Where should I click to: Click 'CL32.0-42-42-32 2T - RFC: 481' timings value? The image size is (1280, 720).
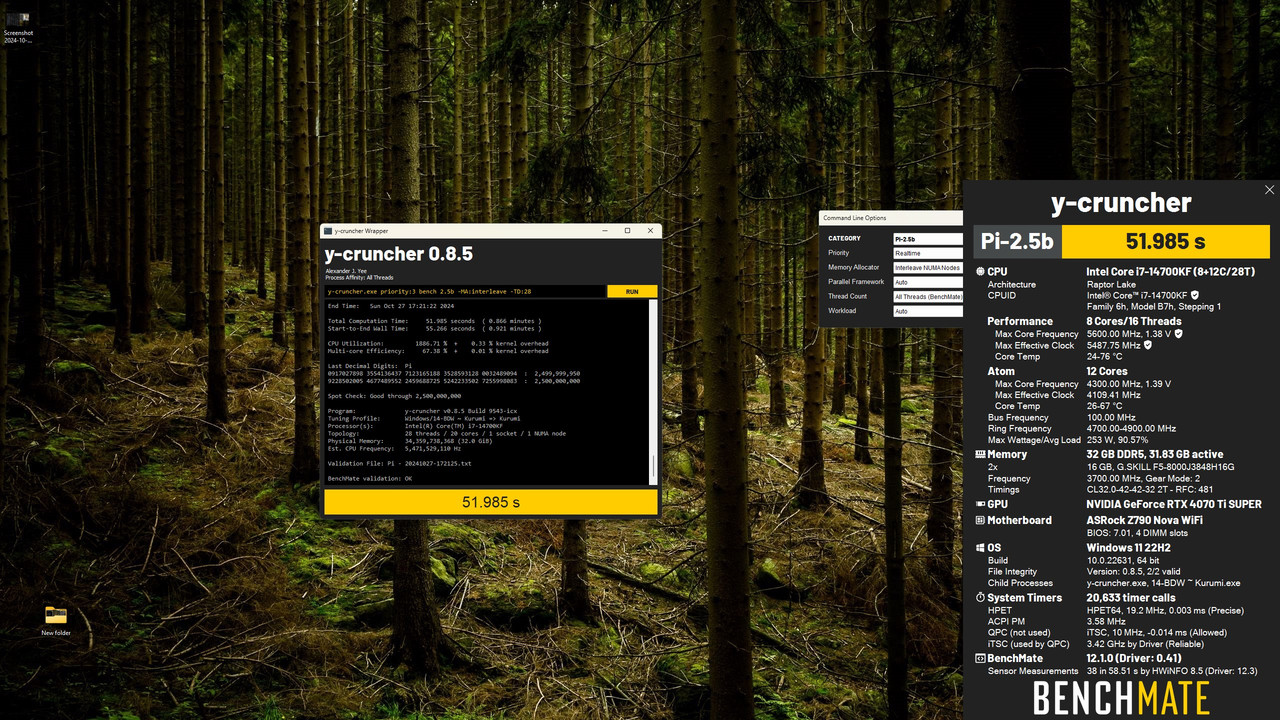point(1150,490)
